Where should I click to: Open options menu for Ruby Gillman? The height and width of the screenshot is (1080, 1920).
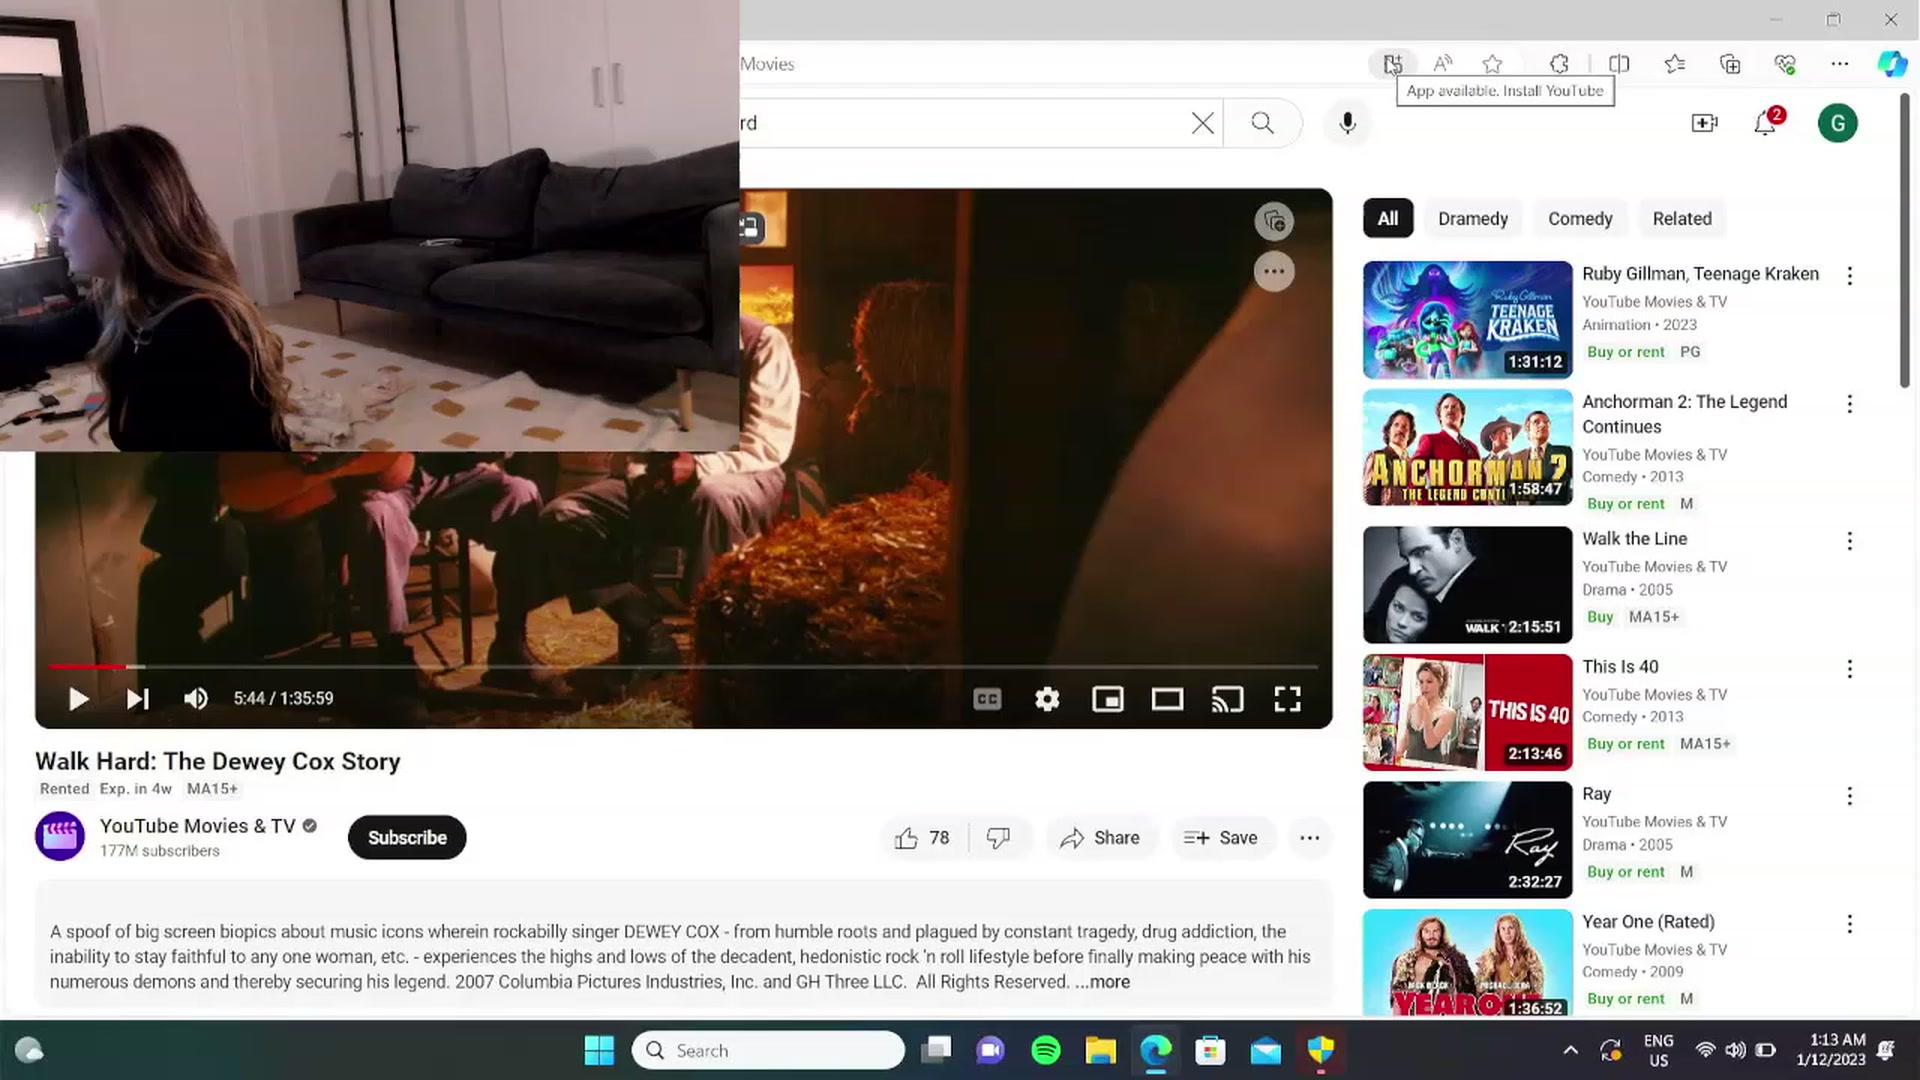coord(1849,276)
